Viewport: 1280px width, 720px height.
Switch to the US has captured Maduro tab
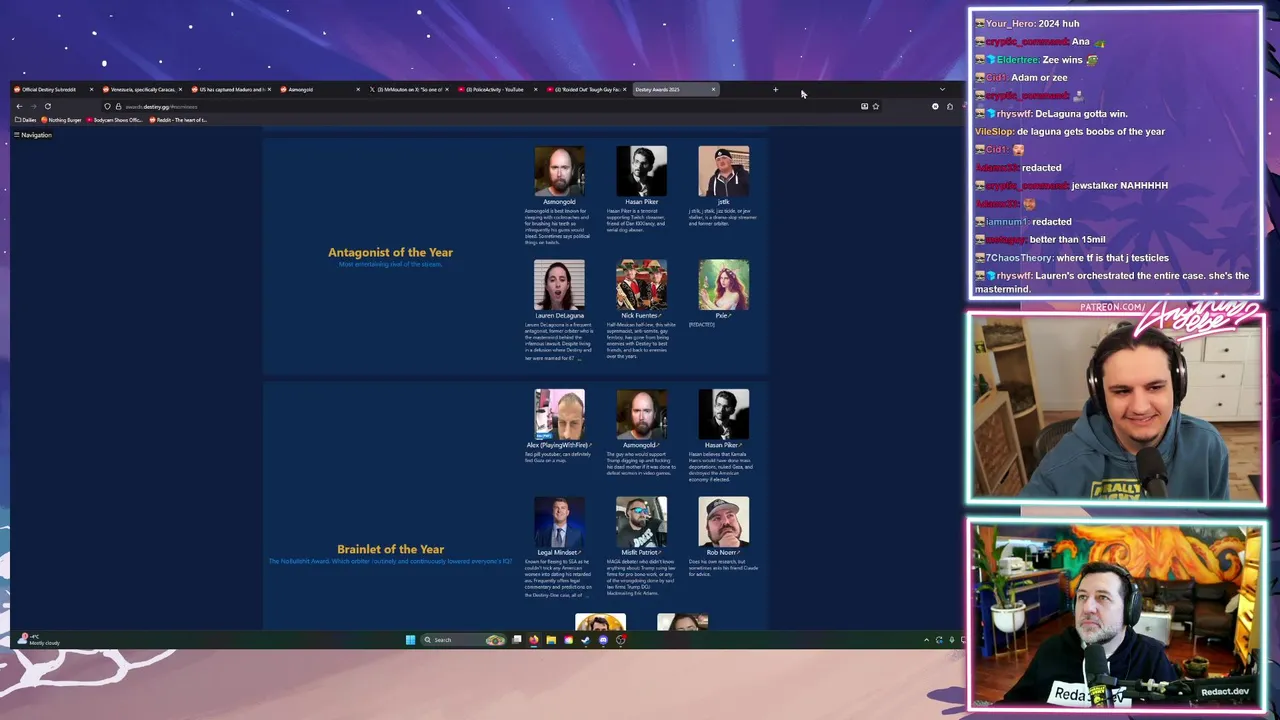229,90
